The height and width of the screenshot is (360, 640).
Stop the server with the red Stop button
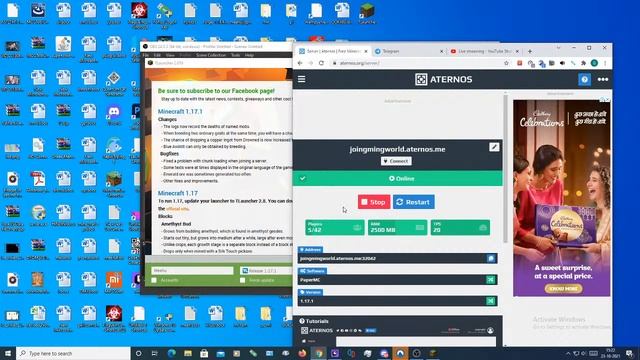(373, 202)
